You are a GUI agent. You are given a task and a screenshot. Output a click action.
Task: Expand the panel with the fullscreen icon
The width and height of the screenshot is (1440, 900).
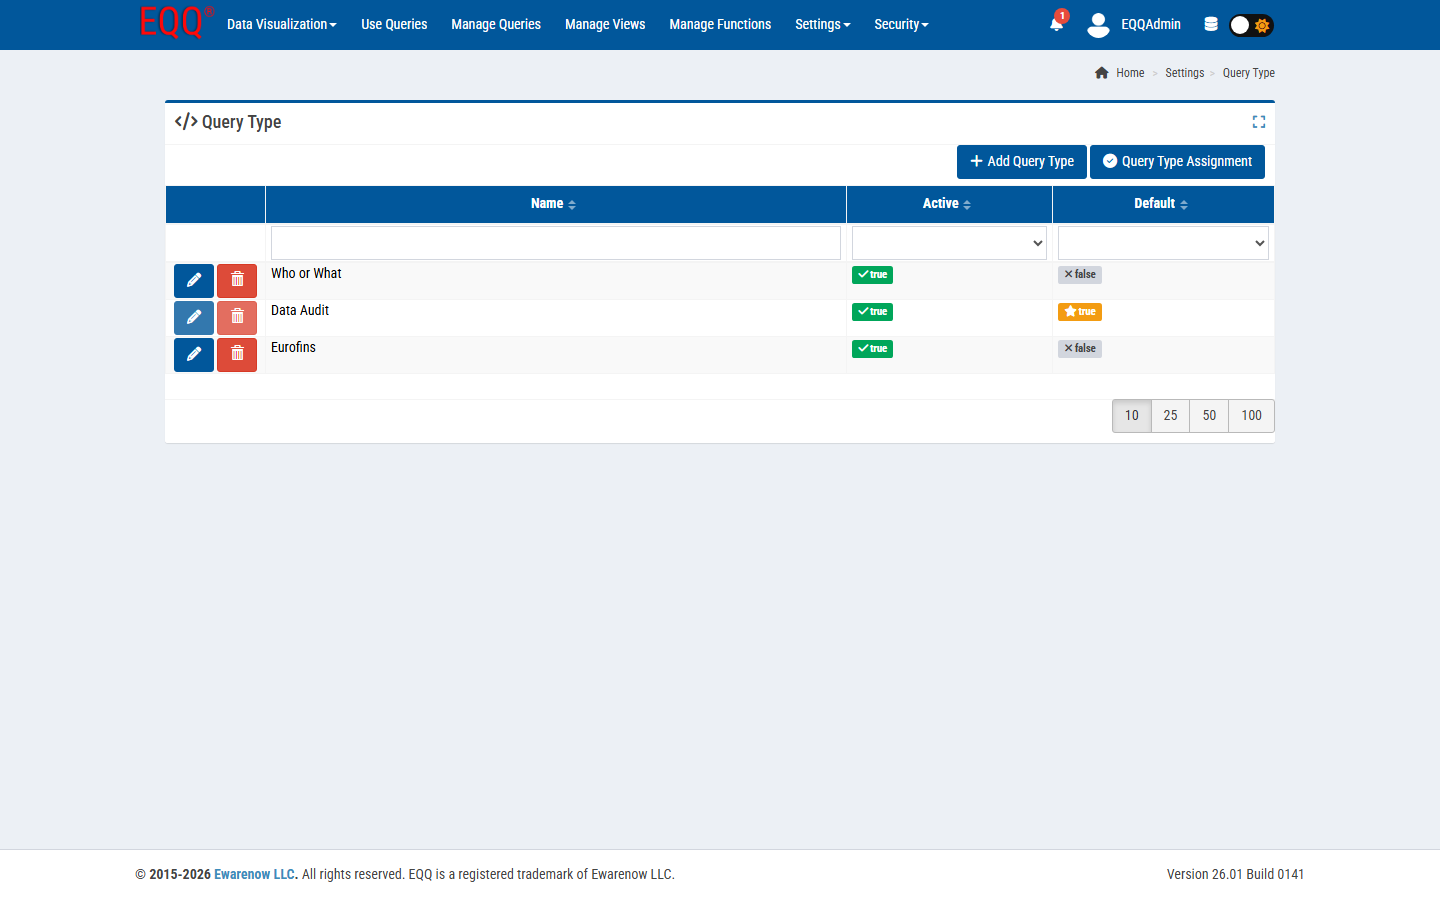1259,122
